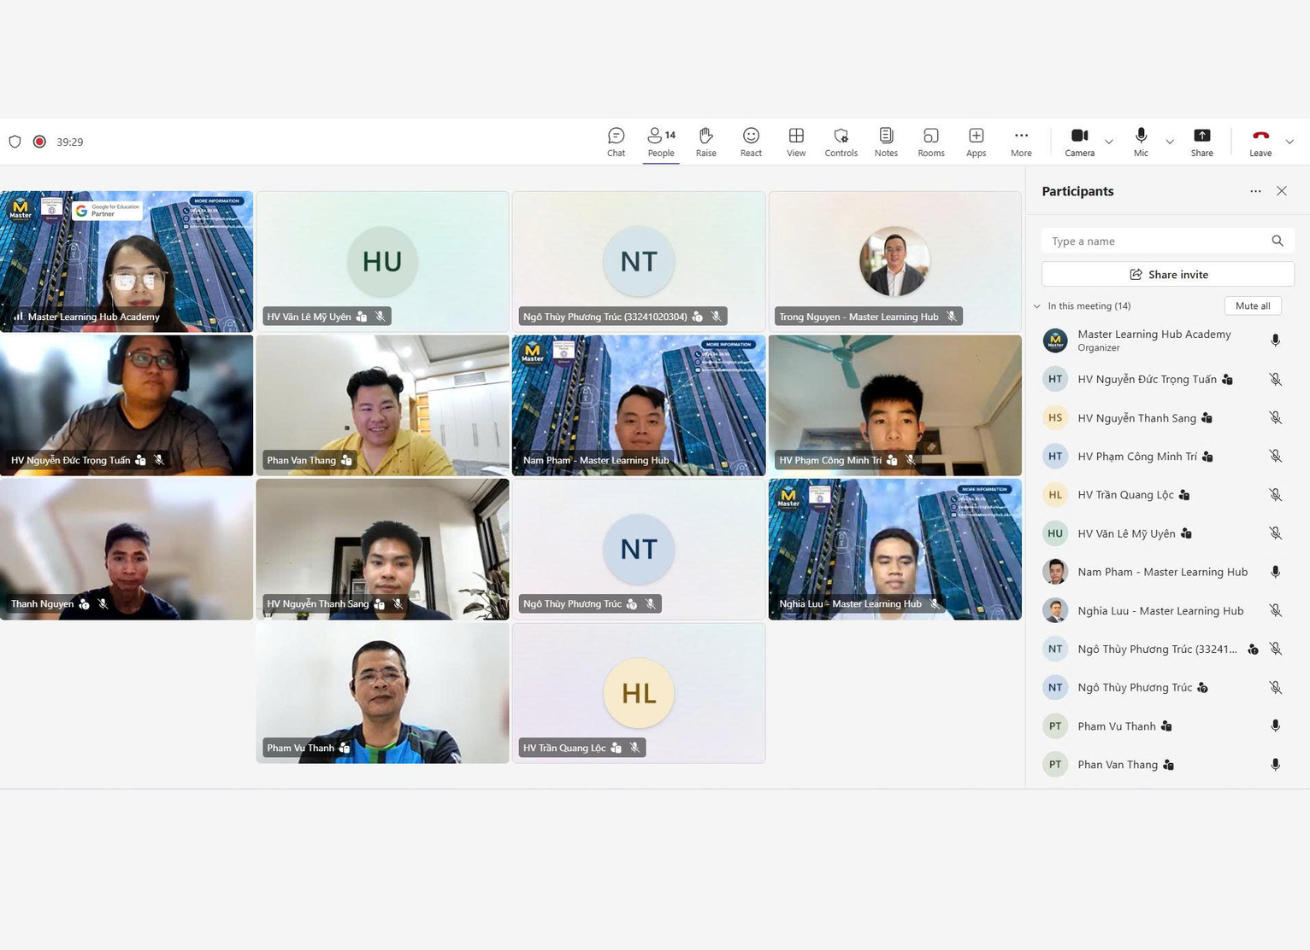The width and height of the screenshot is (1310, 950).
Task: Toggle the Camera on or off
Action: pos(1079,142)
